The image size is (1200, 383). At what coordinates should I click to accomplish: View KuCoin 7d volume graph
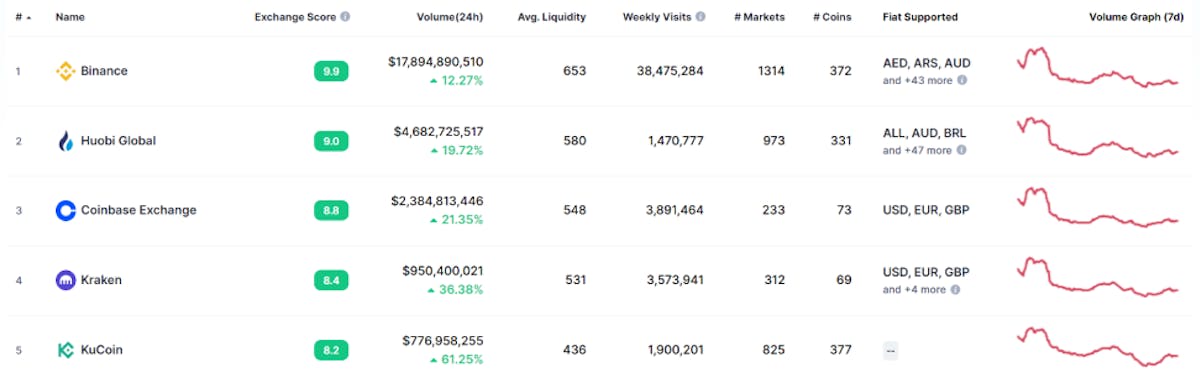1099,348
